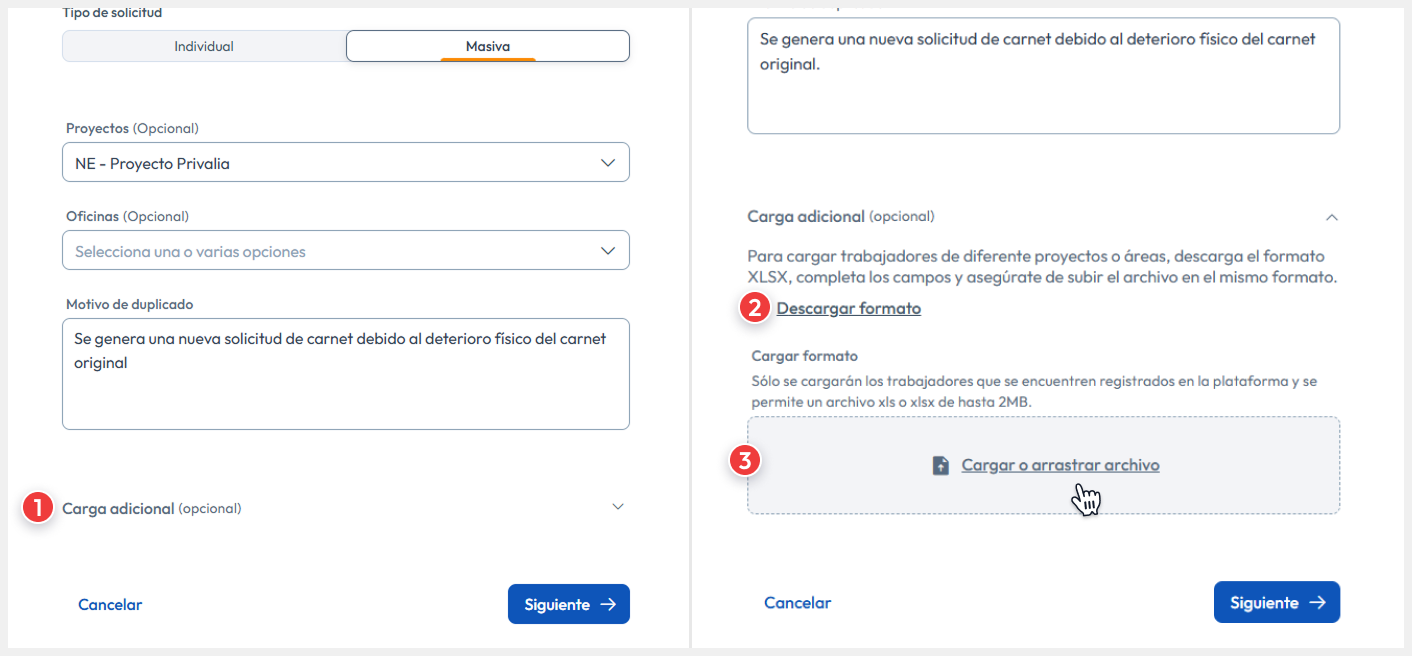The height and width of the screenshot is (656, 1412).
Task: Click the Proyectos dropdown chevron icon
Action: pyautogui.click(x=608, y=162)
